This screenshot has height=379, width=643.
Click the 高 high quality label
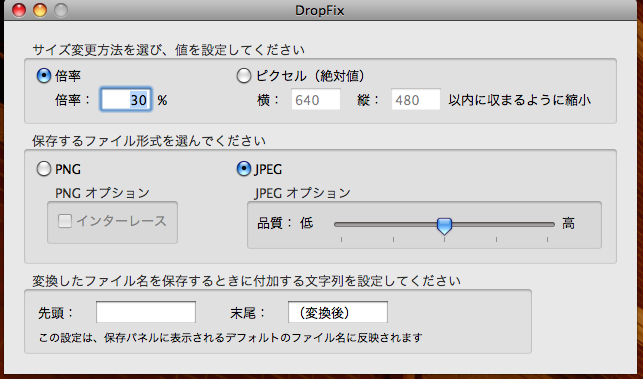pyautogui.click(x=568, y=224)
